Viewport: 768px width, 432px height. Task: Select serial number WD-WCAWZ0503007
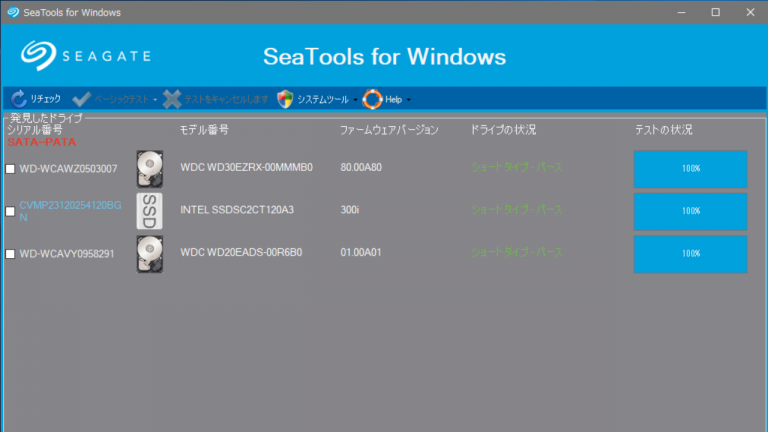[x=69, y=169]
